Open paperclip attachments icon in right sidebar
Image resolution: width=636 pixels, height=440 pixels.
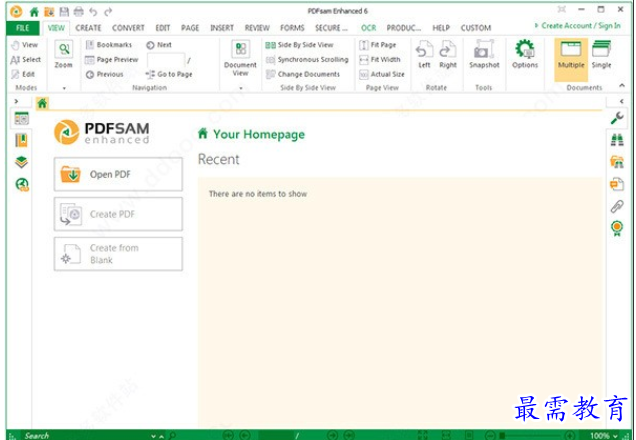[x=617, y=206]
